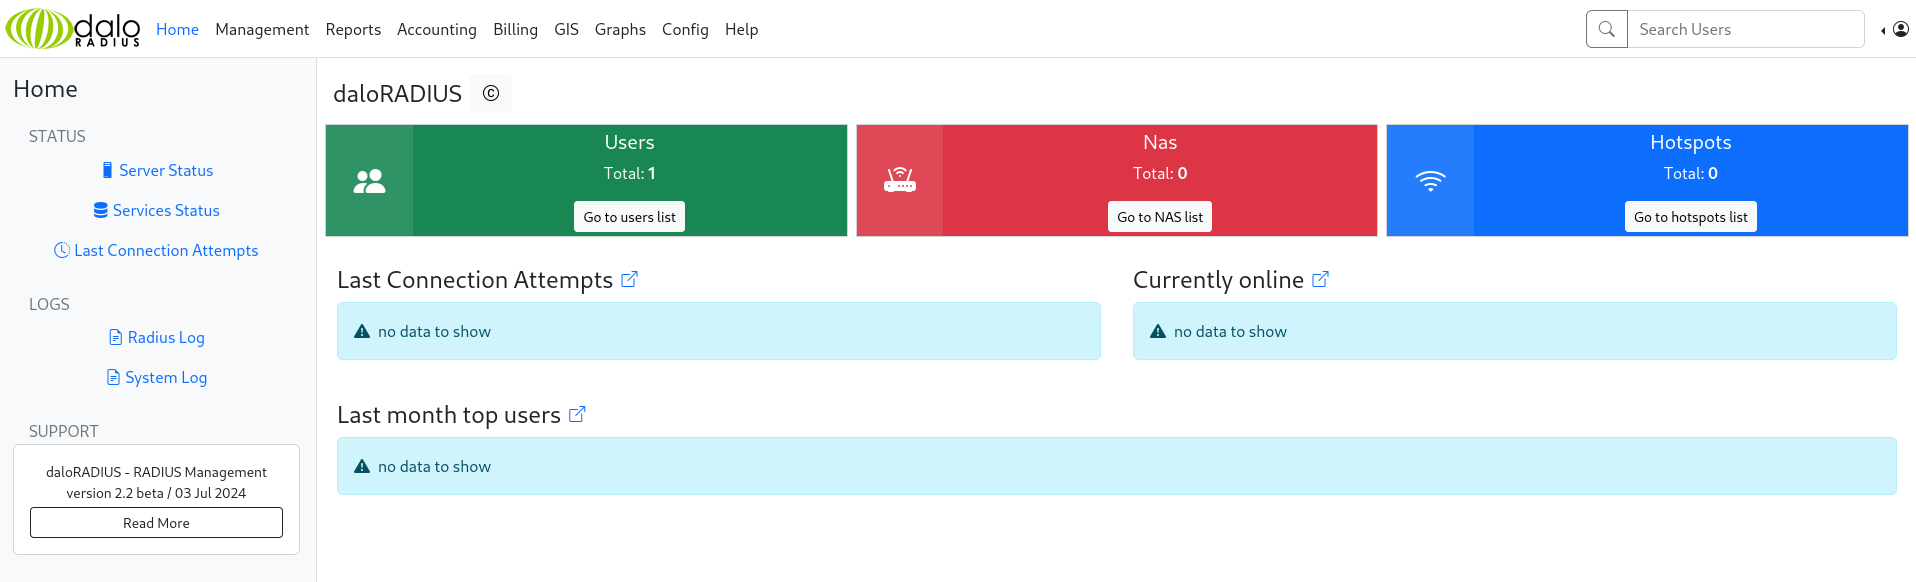1916x582 pixels.
Task: Click the 'version 2.2 beta / 03 Jul 2024' text
Action: [156, 493]
